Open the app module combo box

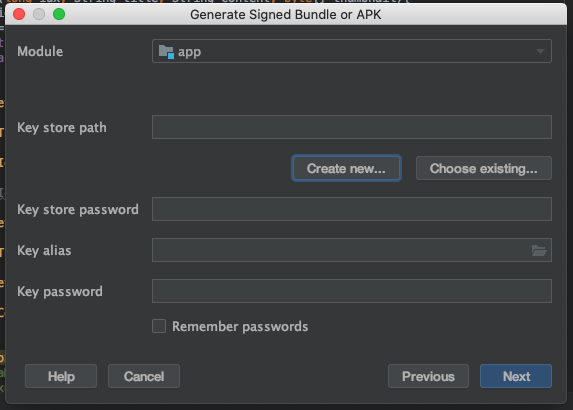pyautogui.click(x=352, y=51)
